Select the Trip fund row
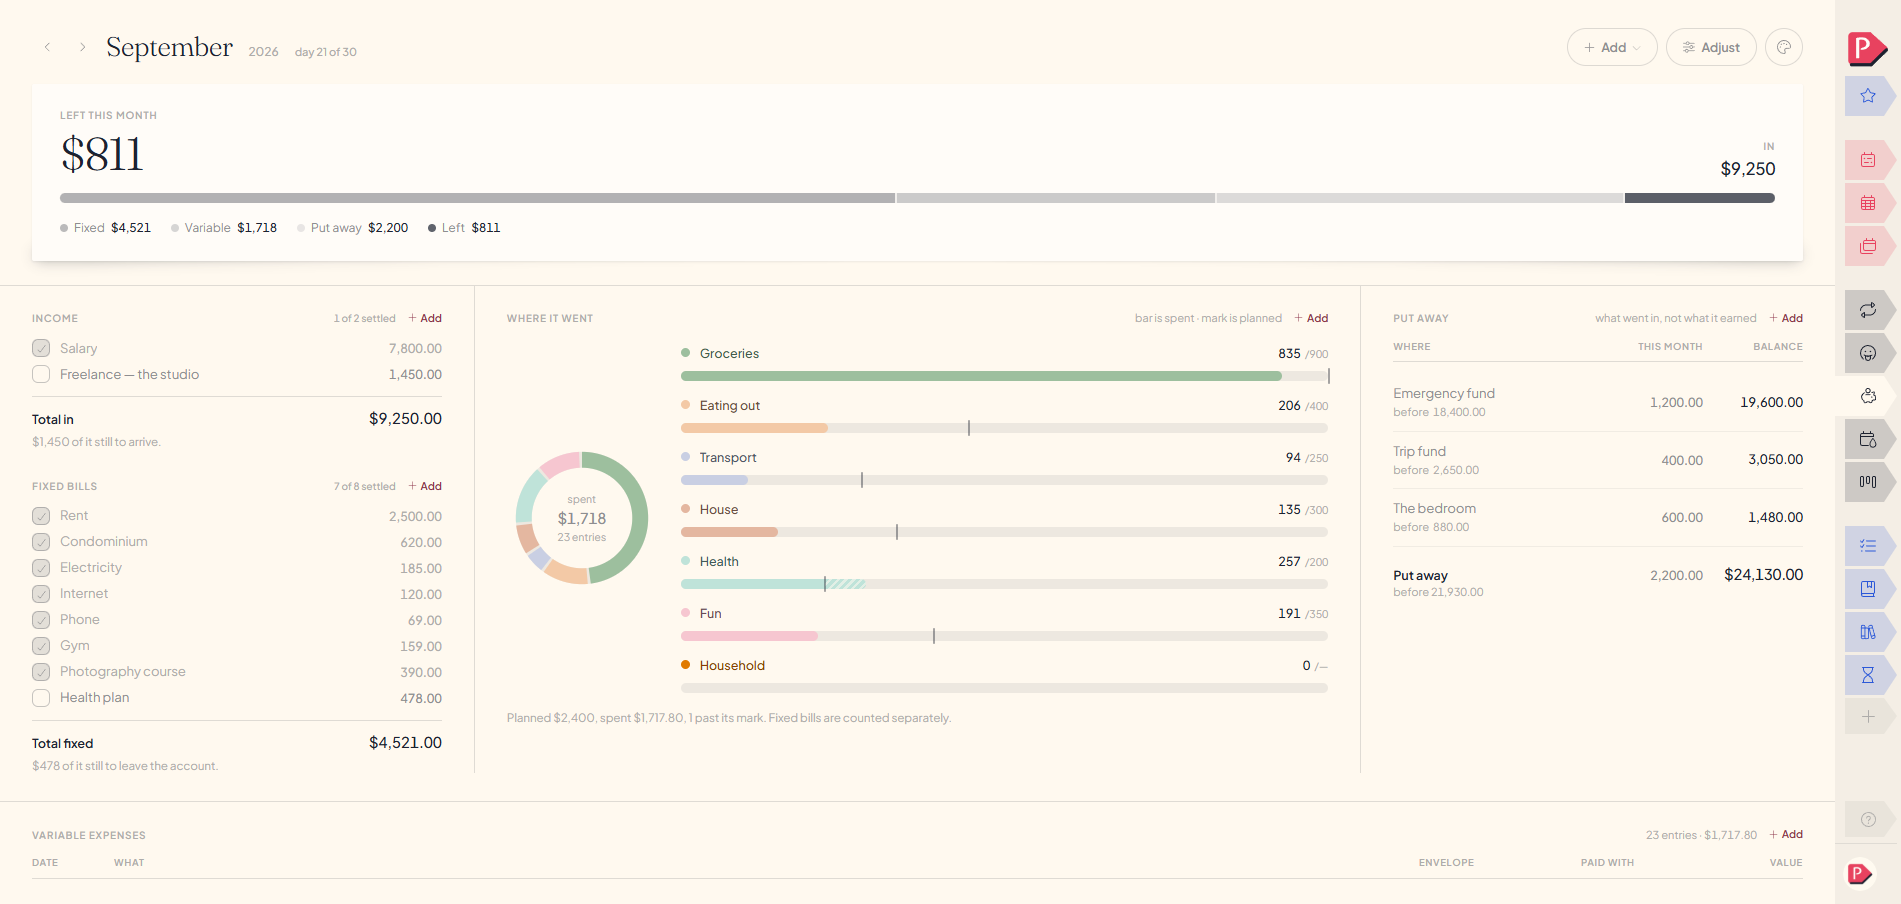Image resolution: width=1901 pixels, height=904 pixels. (x=1598, y=460)
